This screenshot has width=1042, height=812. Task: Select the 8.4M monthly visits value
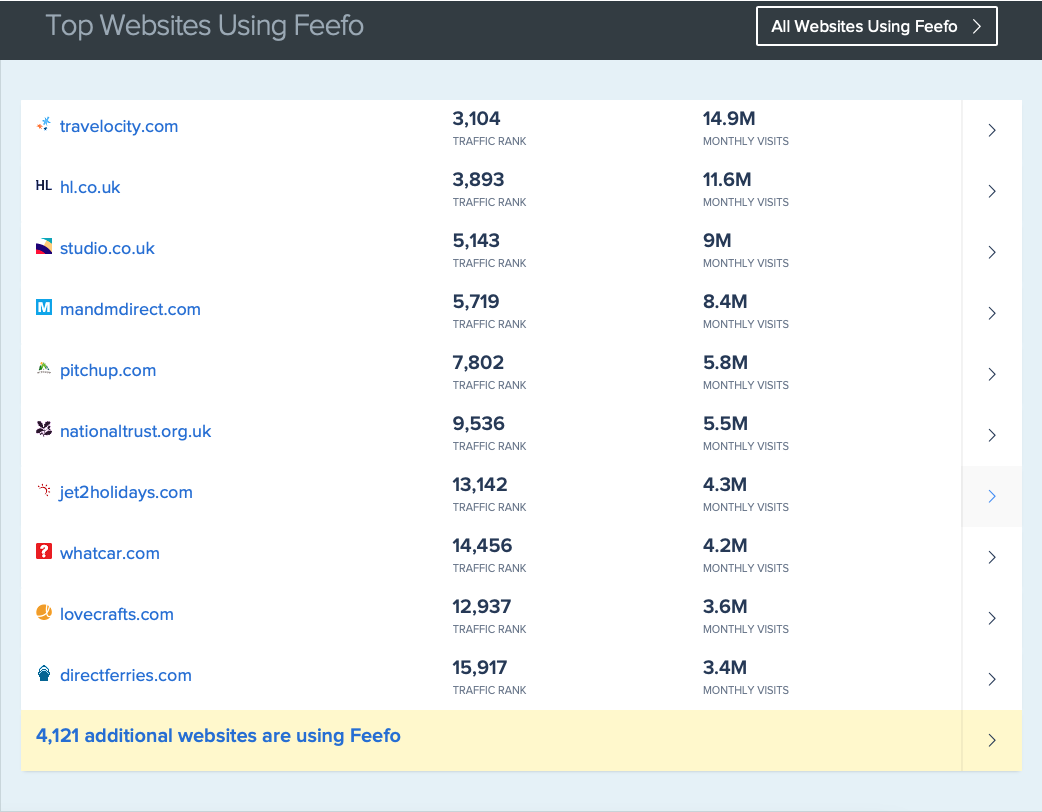(x=725, y=302)
